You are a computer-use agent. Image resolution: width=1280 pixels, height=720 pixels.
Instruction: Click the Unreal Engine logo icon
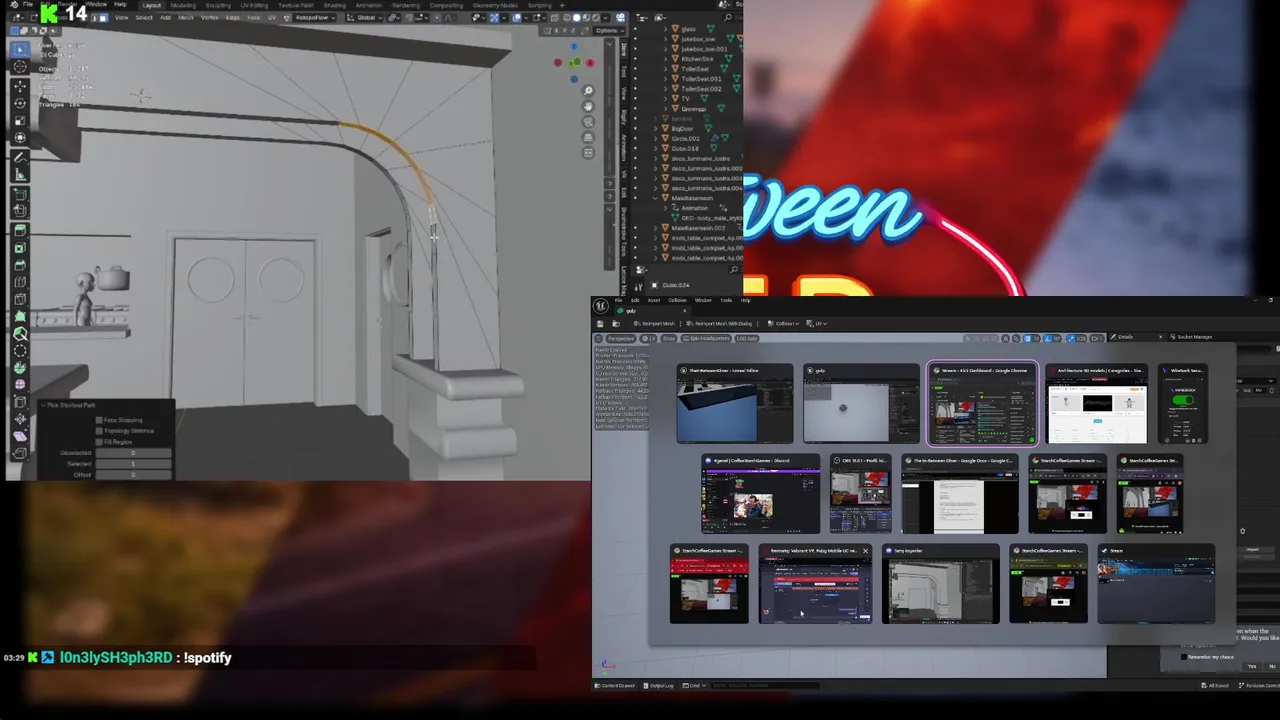[x=601, y=307]
